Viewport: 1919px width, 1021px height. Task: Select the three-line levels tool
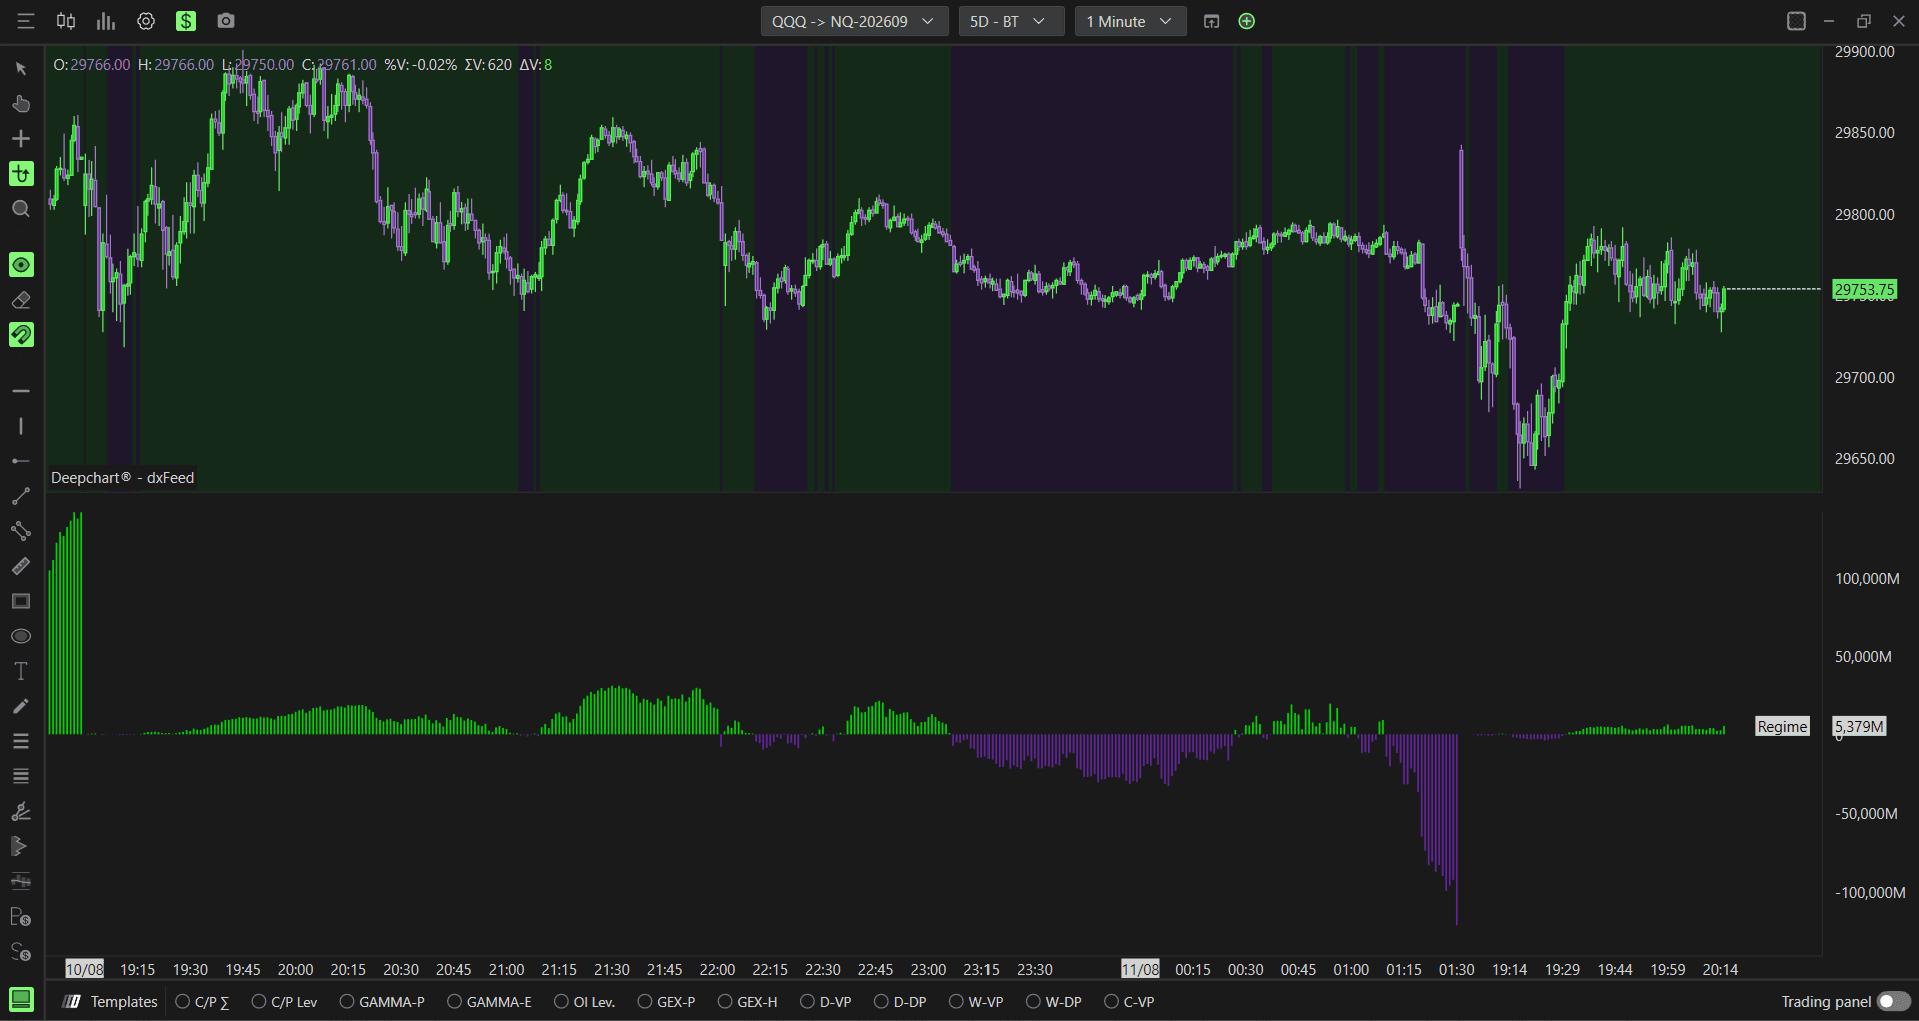coord(21,741)
